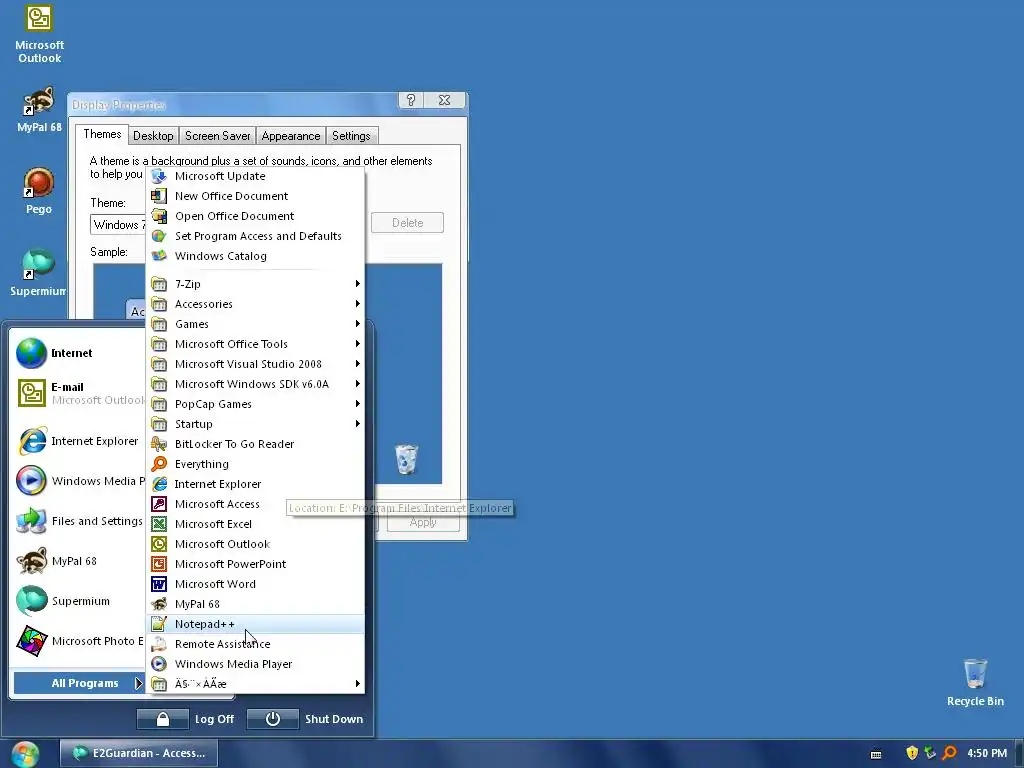
Task: Open Microsoft Outlook desktop shortcut
Action: pos(39,34)
